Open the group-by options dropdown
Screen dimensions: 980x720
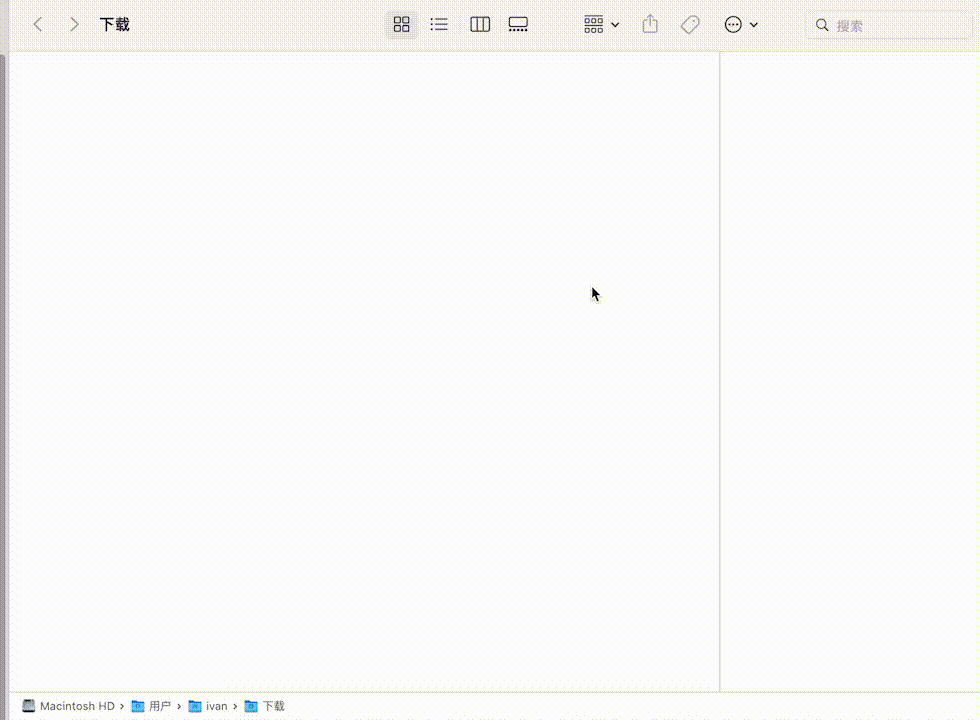point(601,25)
